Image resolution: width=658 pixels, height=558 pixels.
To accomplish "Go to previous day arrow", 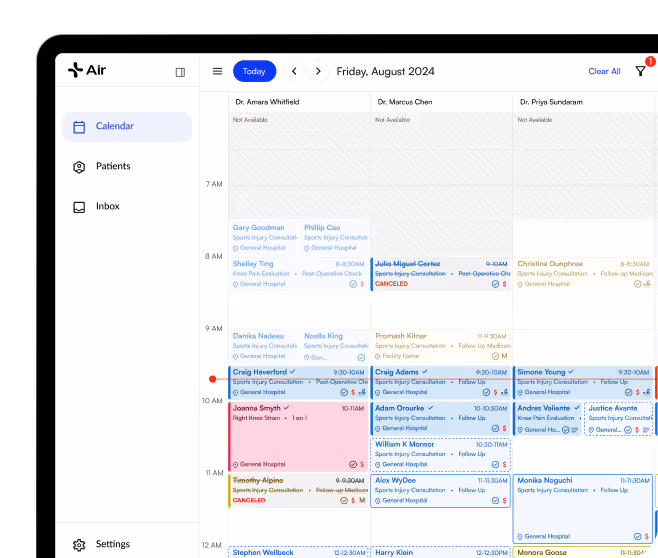I will click(x=294, y=71).
